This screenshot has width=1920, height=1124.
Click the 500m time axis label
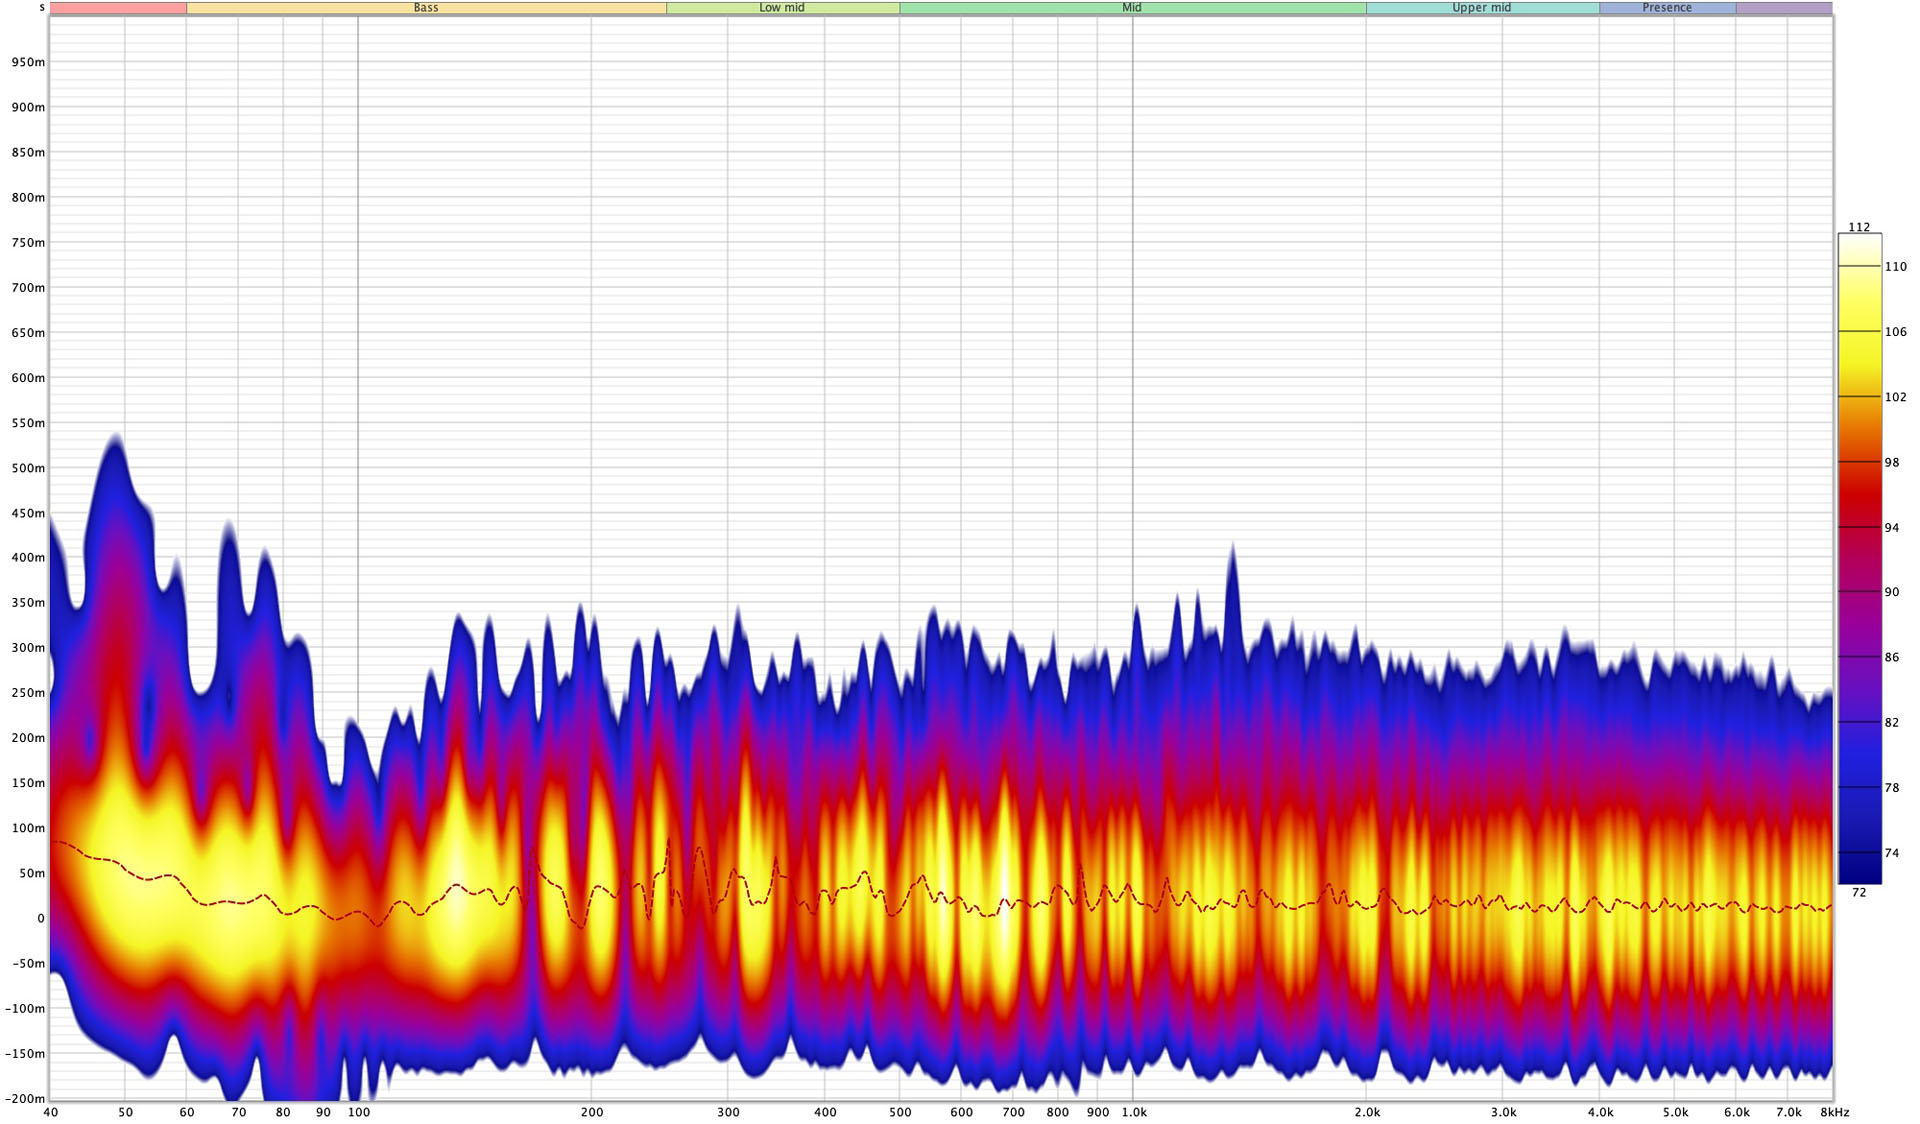click(x=28, y=468)
